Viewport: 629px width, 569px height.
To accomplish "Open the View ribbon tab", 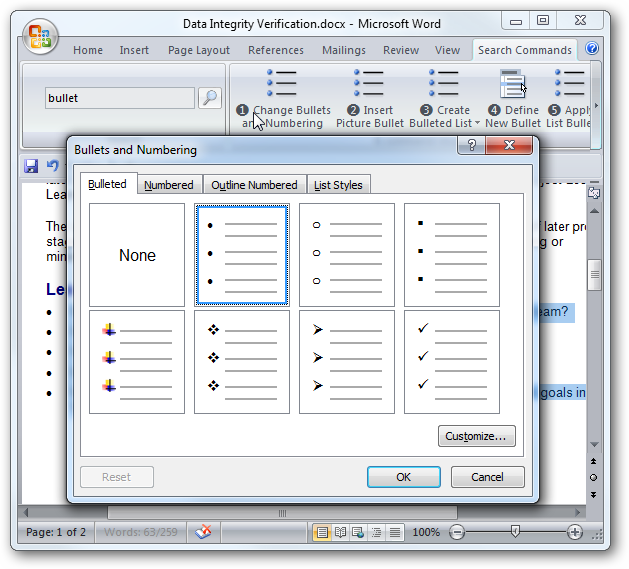I will (447, 50).
